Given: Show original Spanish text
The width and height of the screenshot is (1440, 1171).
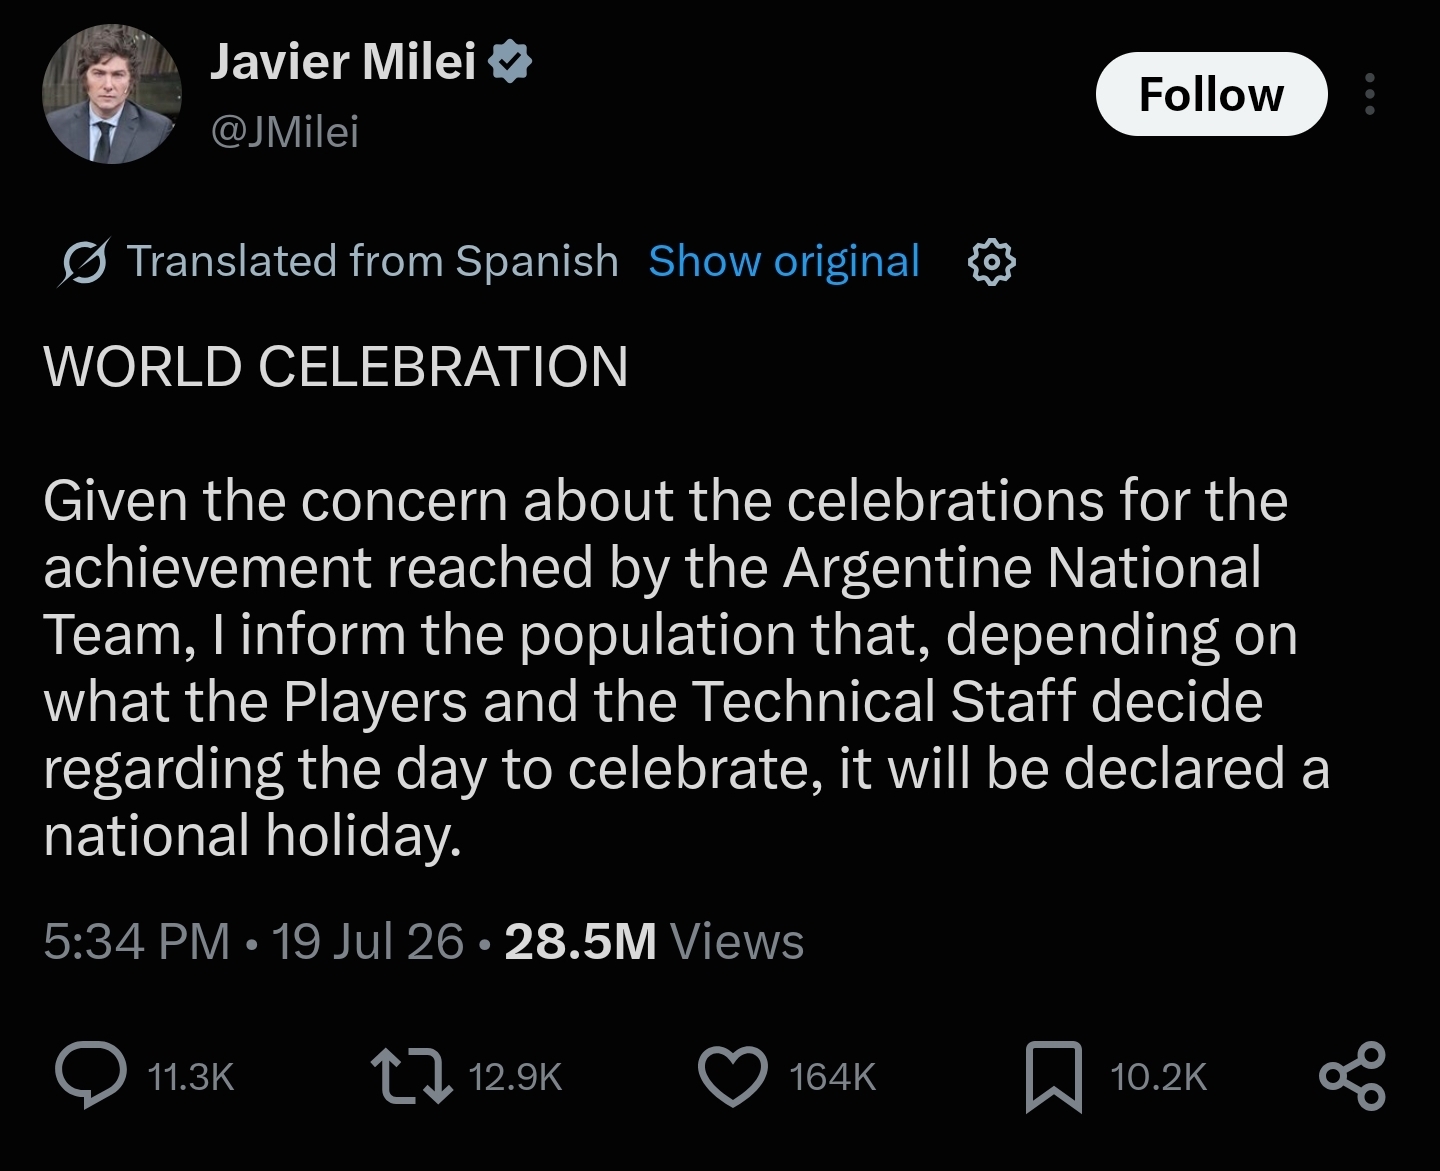Looking at the screenshot, I should point(784,261).
